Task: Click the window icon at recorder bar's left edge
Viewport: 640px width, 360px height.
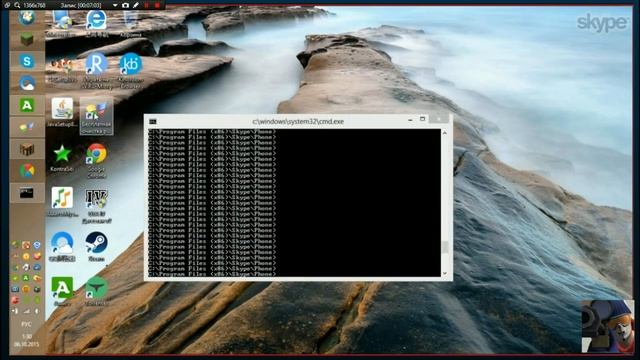Action: click(x=7, y=5)
